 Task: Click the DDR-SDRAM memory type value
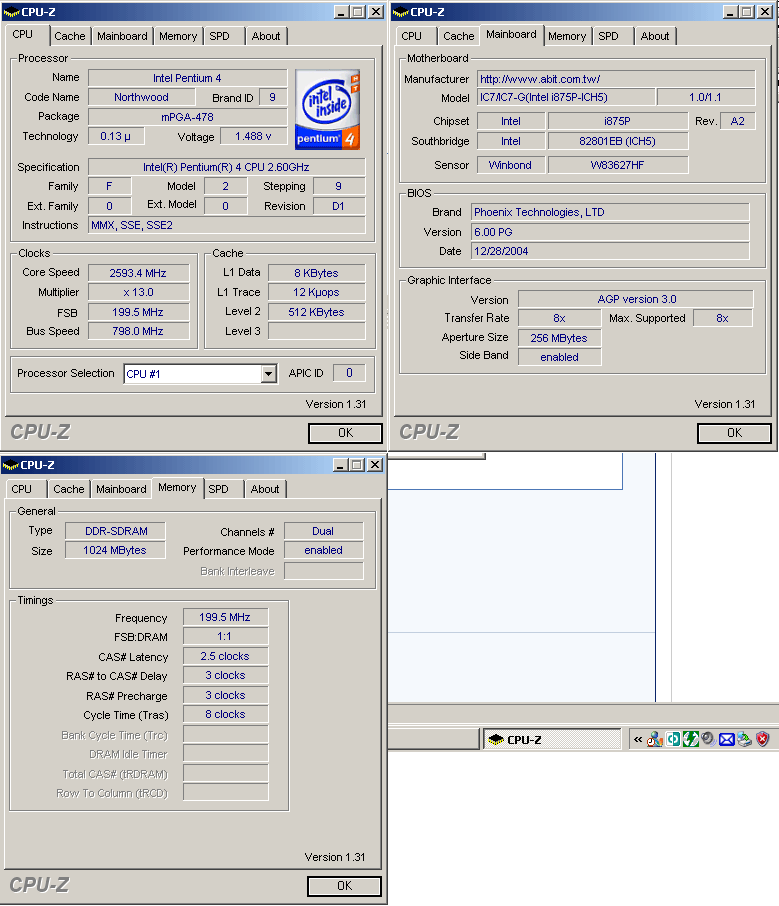coord(116,531)
